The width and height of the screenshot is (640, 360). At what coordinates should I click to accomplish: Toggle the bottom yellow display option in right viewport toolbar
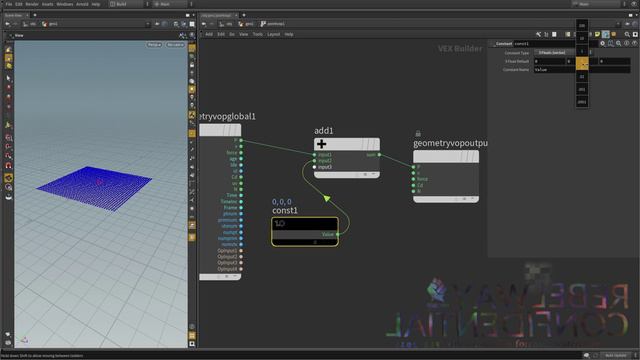[x=192, y=336]
